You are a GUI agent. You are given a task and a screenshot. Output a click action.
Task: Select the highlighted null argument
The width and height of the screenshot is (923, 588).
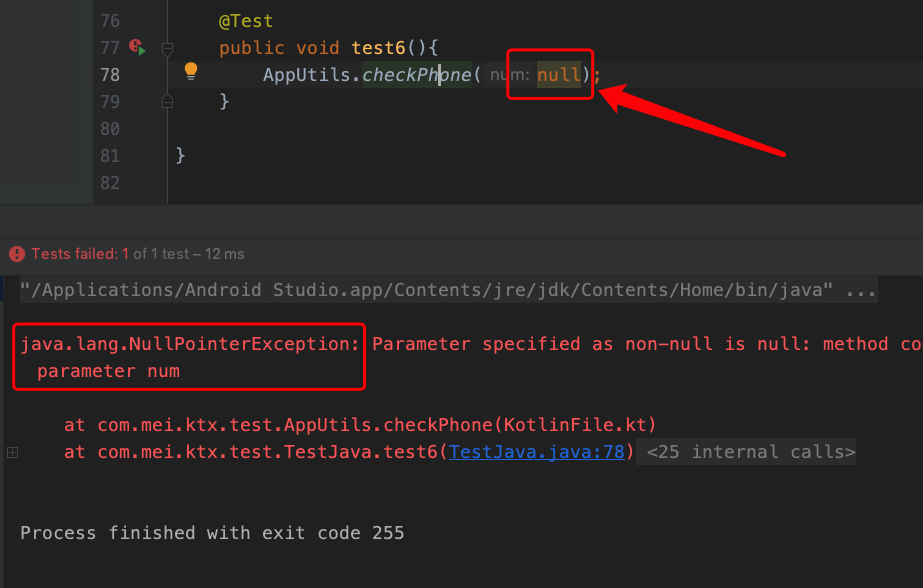(x=558, y=74)
